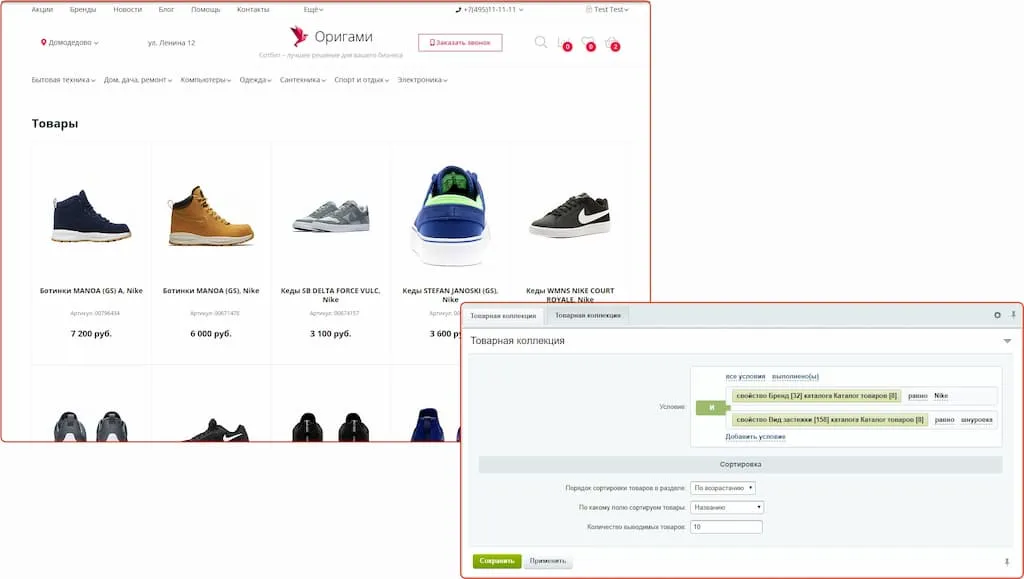Open the Бытовая техника category menu
Viewport: 1024px width, 579px height.
[63, 80]
